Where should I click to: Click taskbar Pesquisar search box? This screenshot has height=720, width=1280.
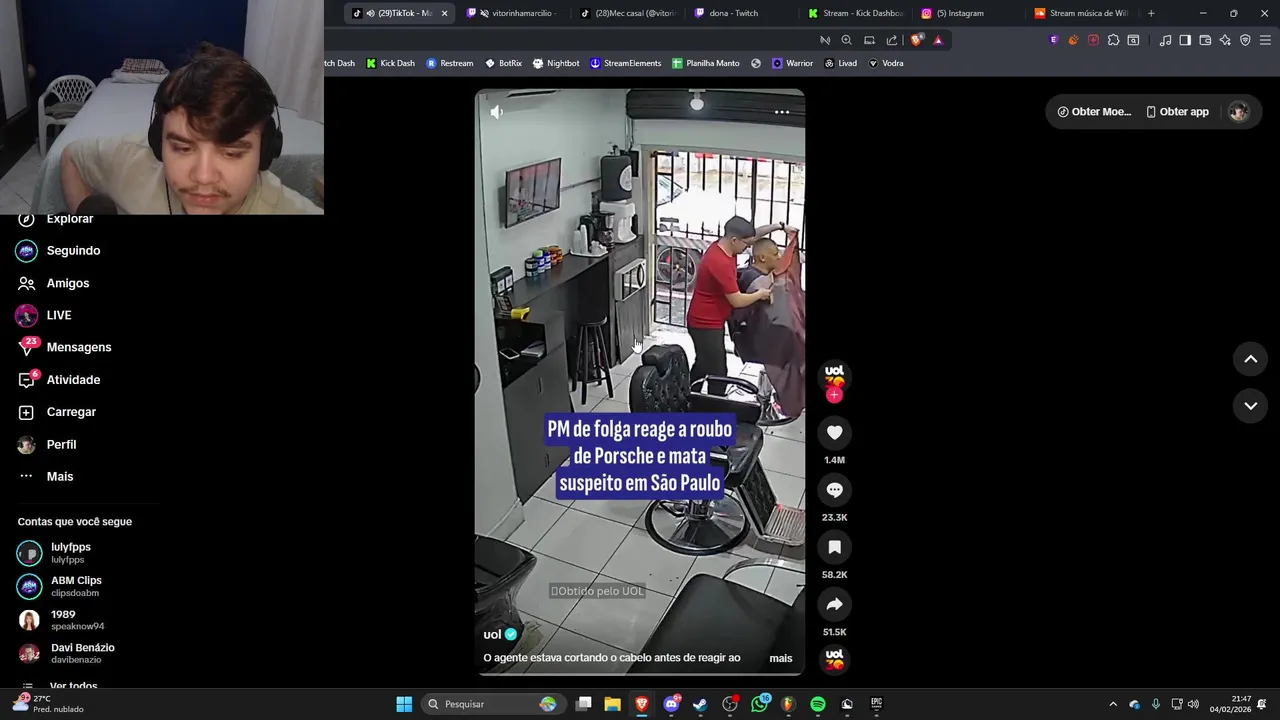point(492,704)
